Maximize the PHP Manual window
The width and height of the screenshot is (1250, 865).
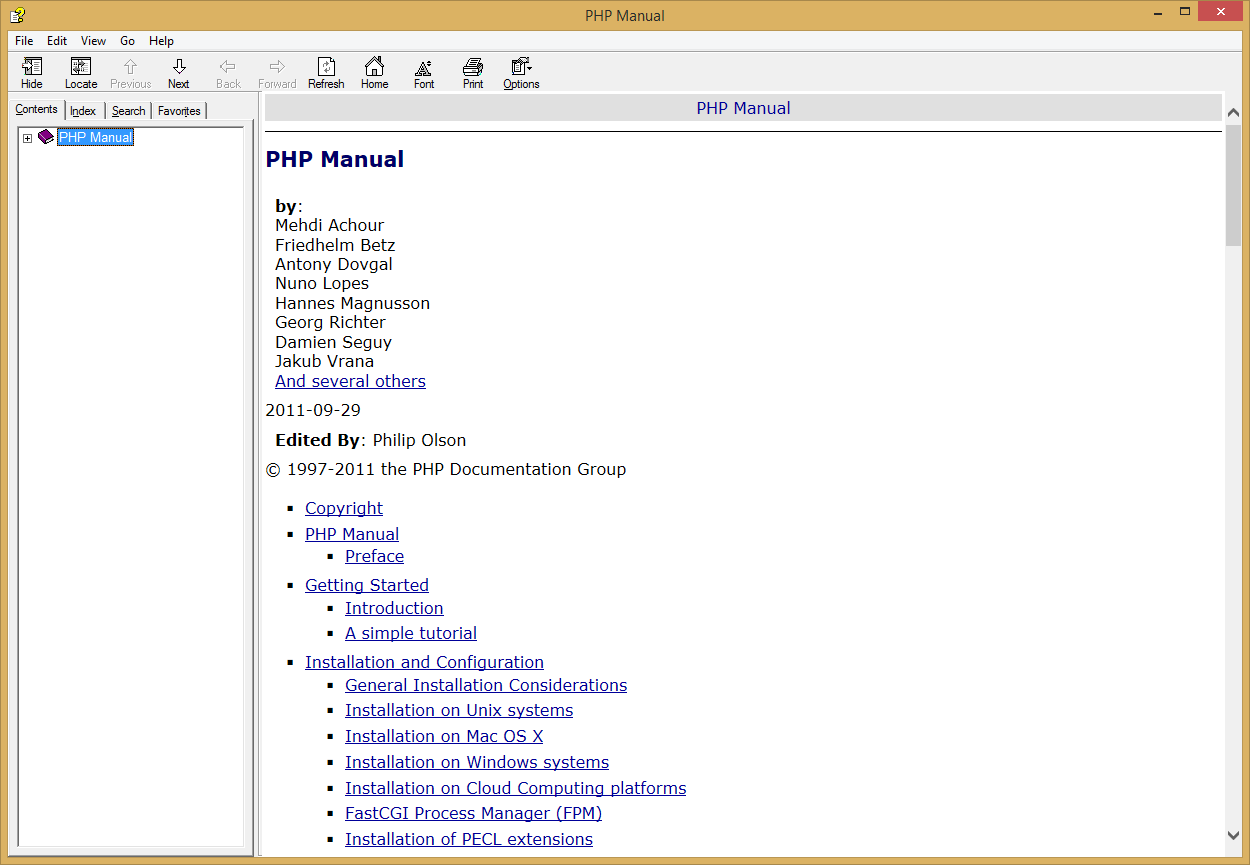(x=1185, y=12)
